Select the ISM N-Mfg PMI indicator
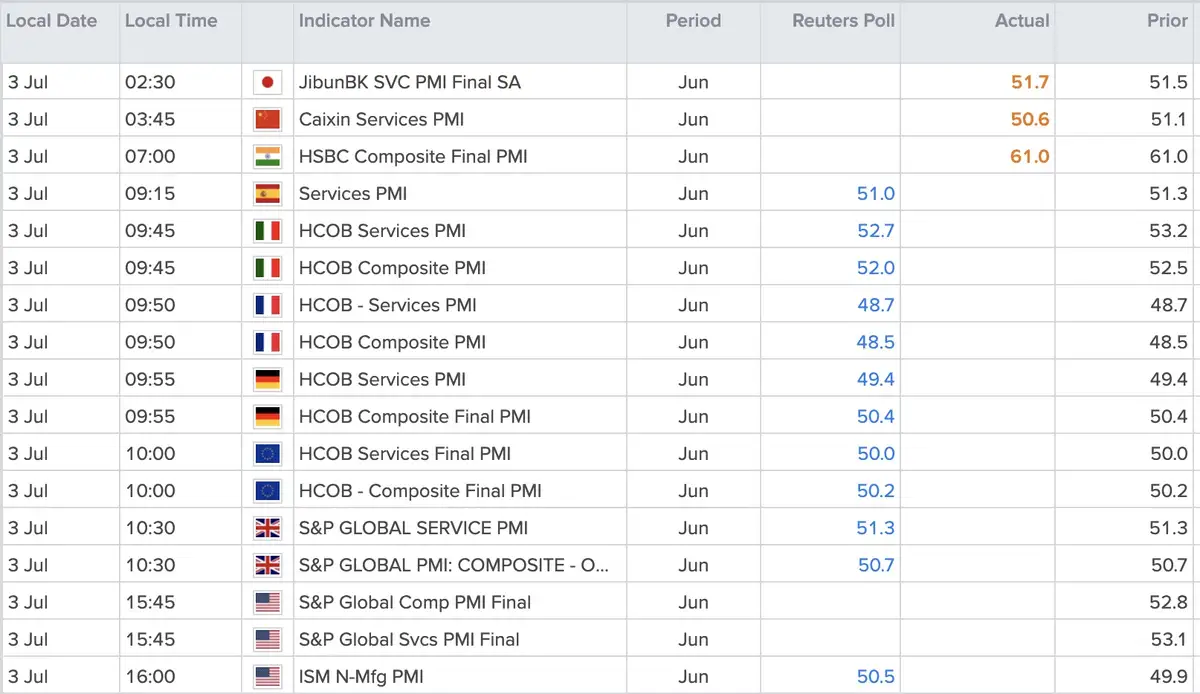This screenshot has width=1200, height=694. click(x=361, y=676)
